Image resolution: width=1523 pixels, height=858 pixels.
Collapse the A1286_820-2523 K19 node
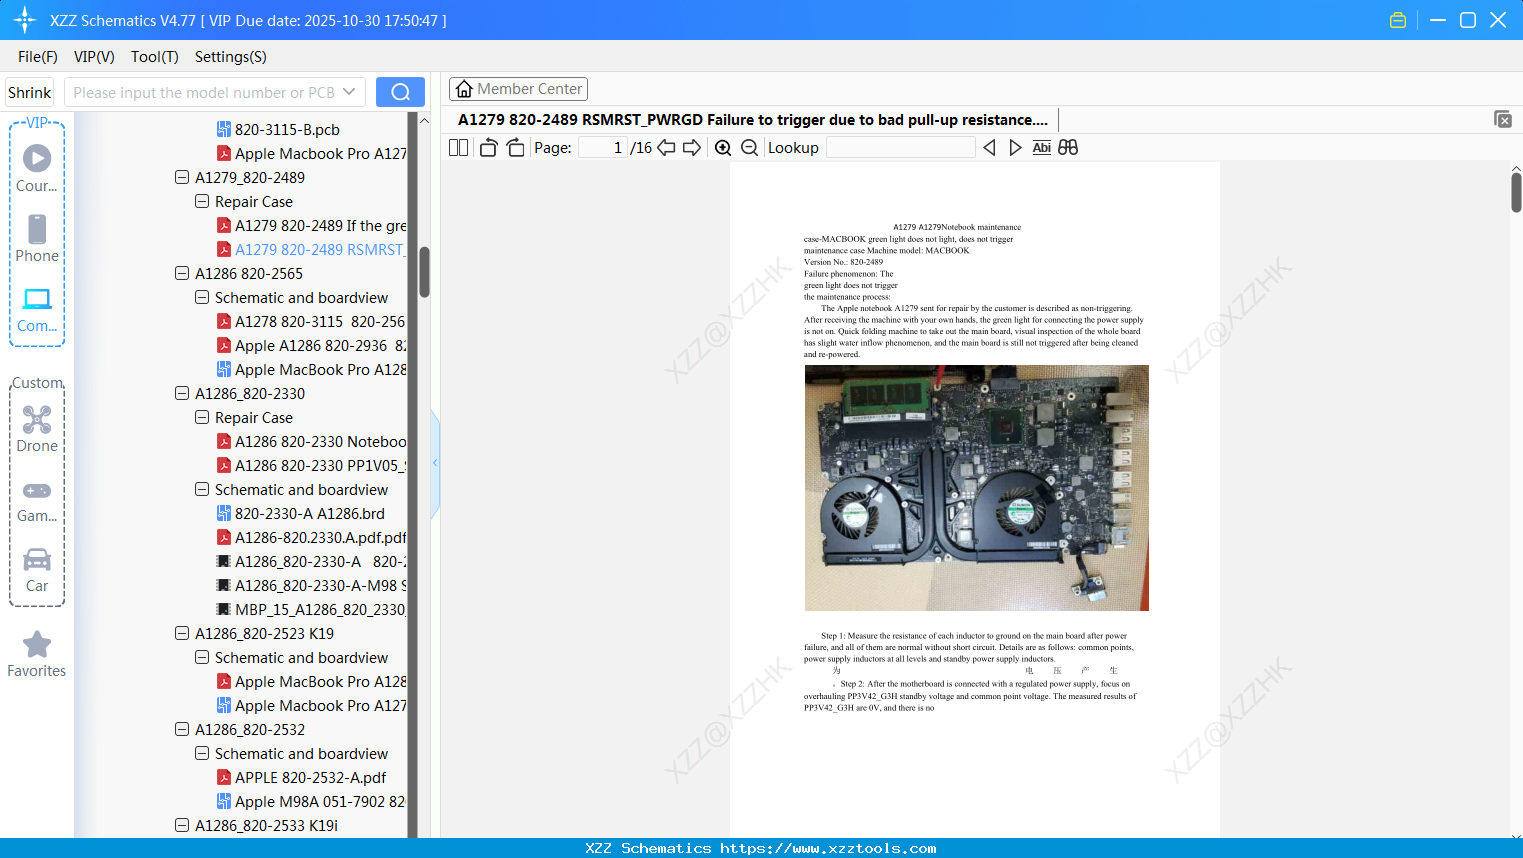(x=182, y=634)
